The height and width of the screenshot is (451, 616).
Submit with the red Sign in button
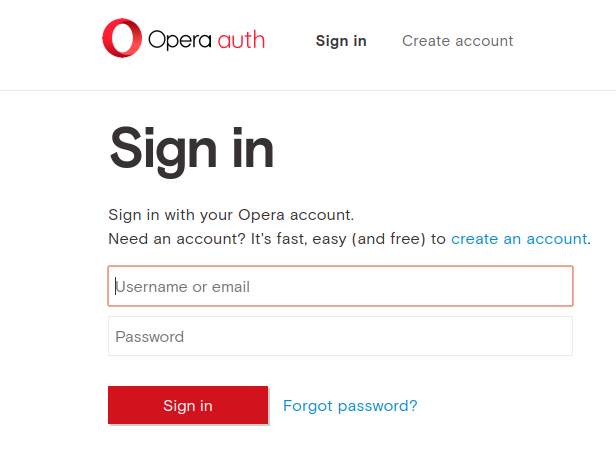188,405
